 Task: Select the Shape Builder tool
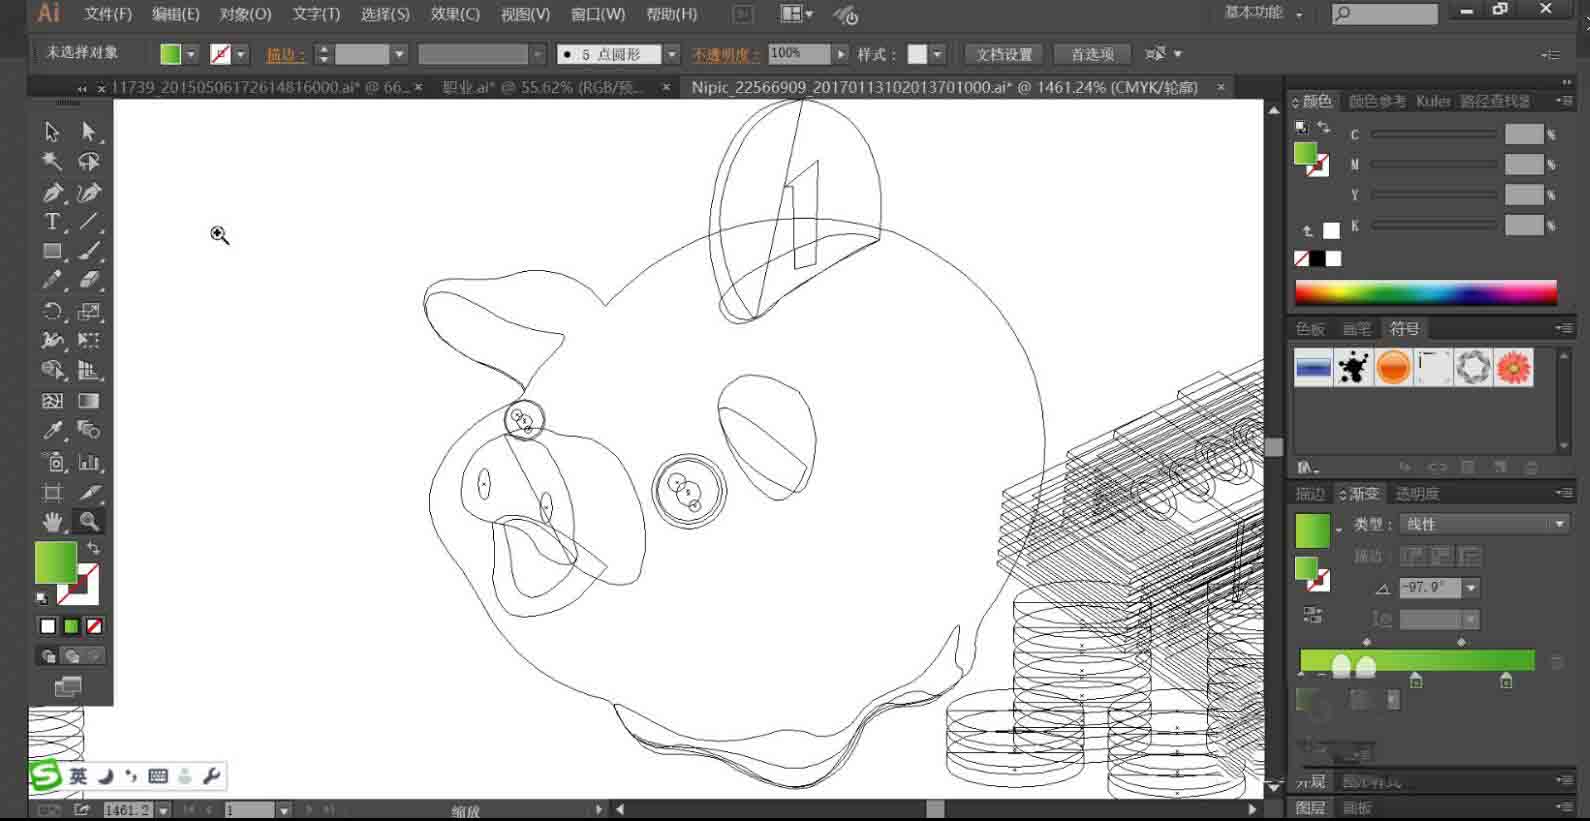[52, 371]
